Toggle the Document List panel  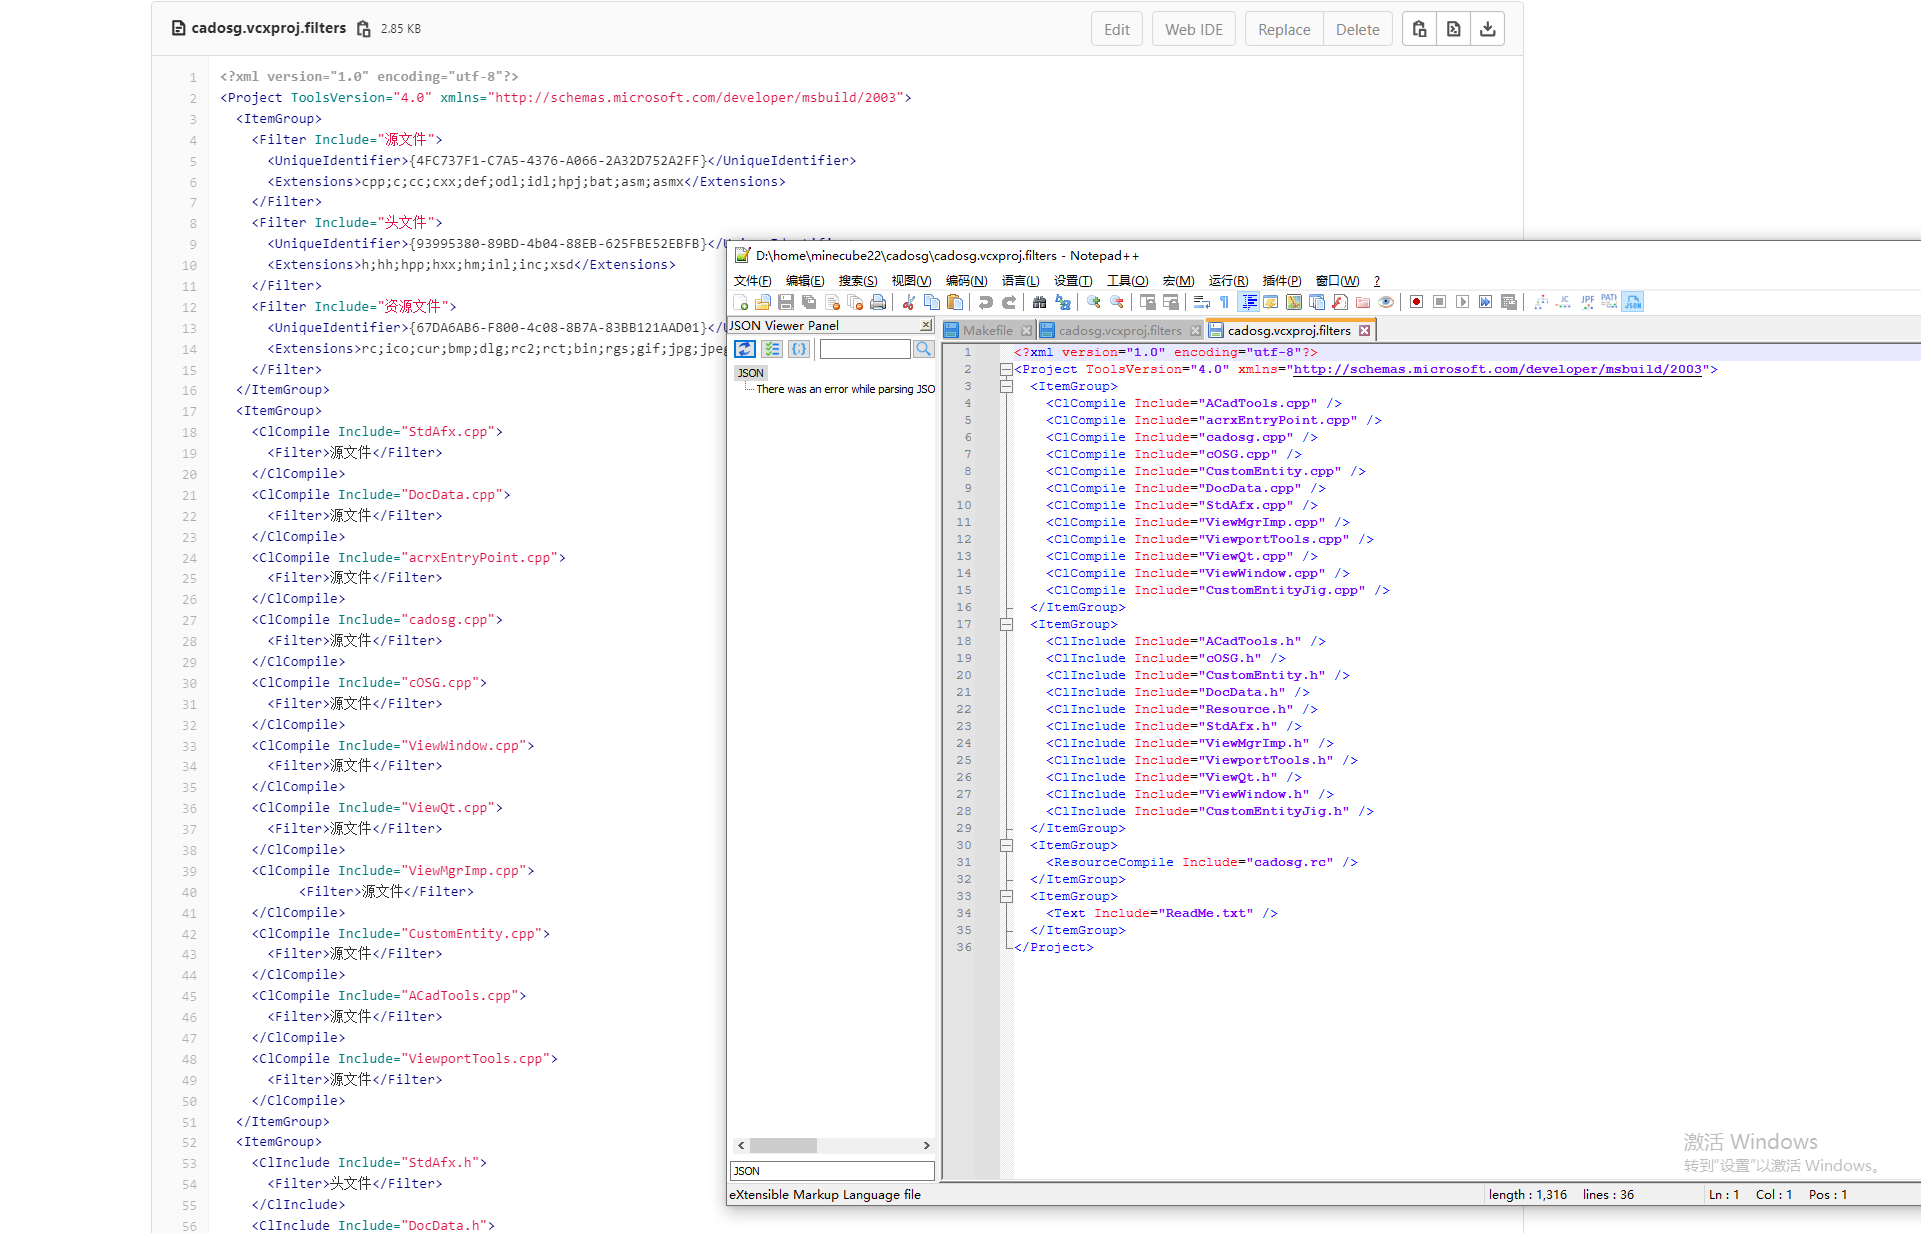tap(1317, 302)
